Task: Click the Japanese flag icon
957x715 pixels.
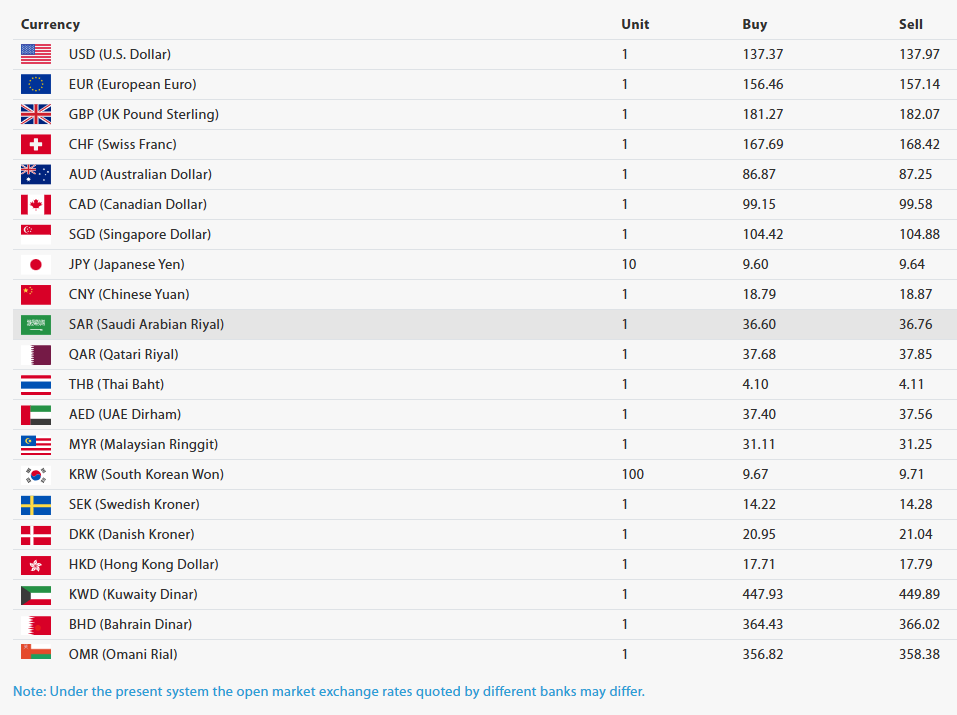Action: [x=35, y=264]
